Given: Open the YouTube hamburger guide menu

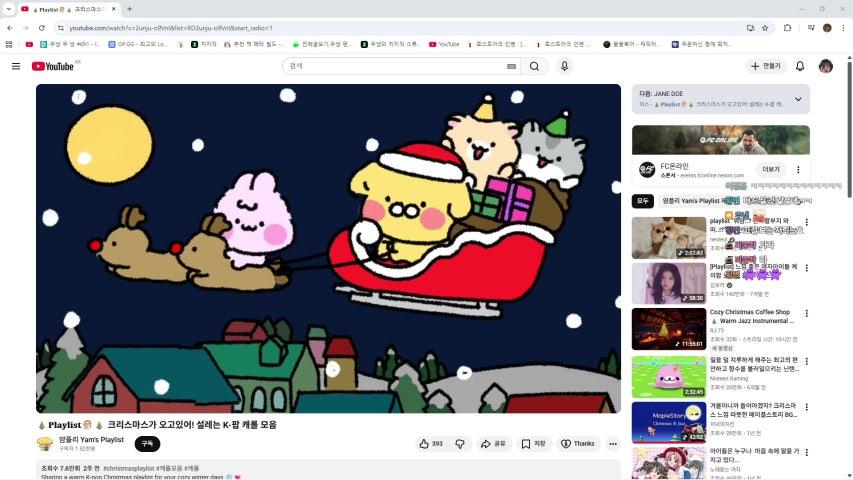Looking at the screenshot, I should [16, 66].
